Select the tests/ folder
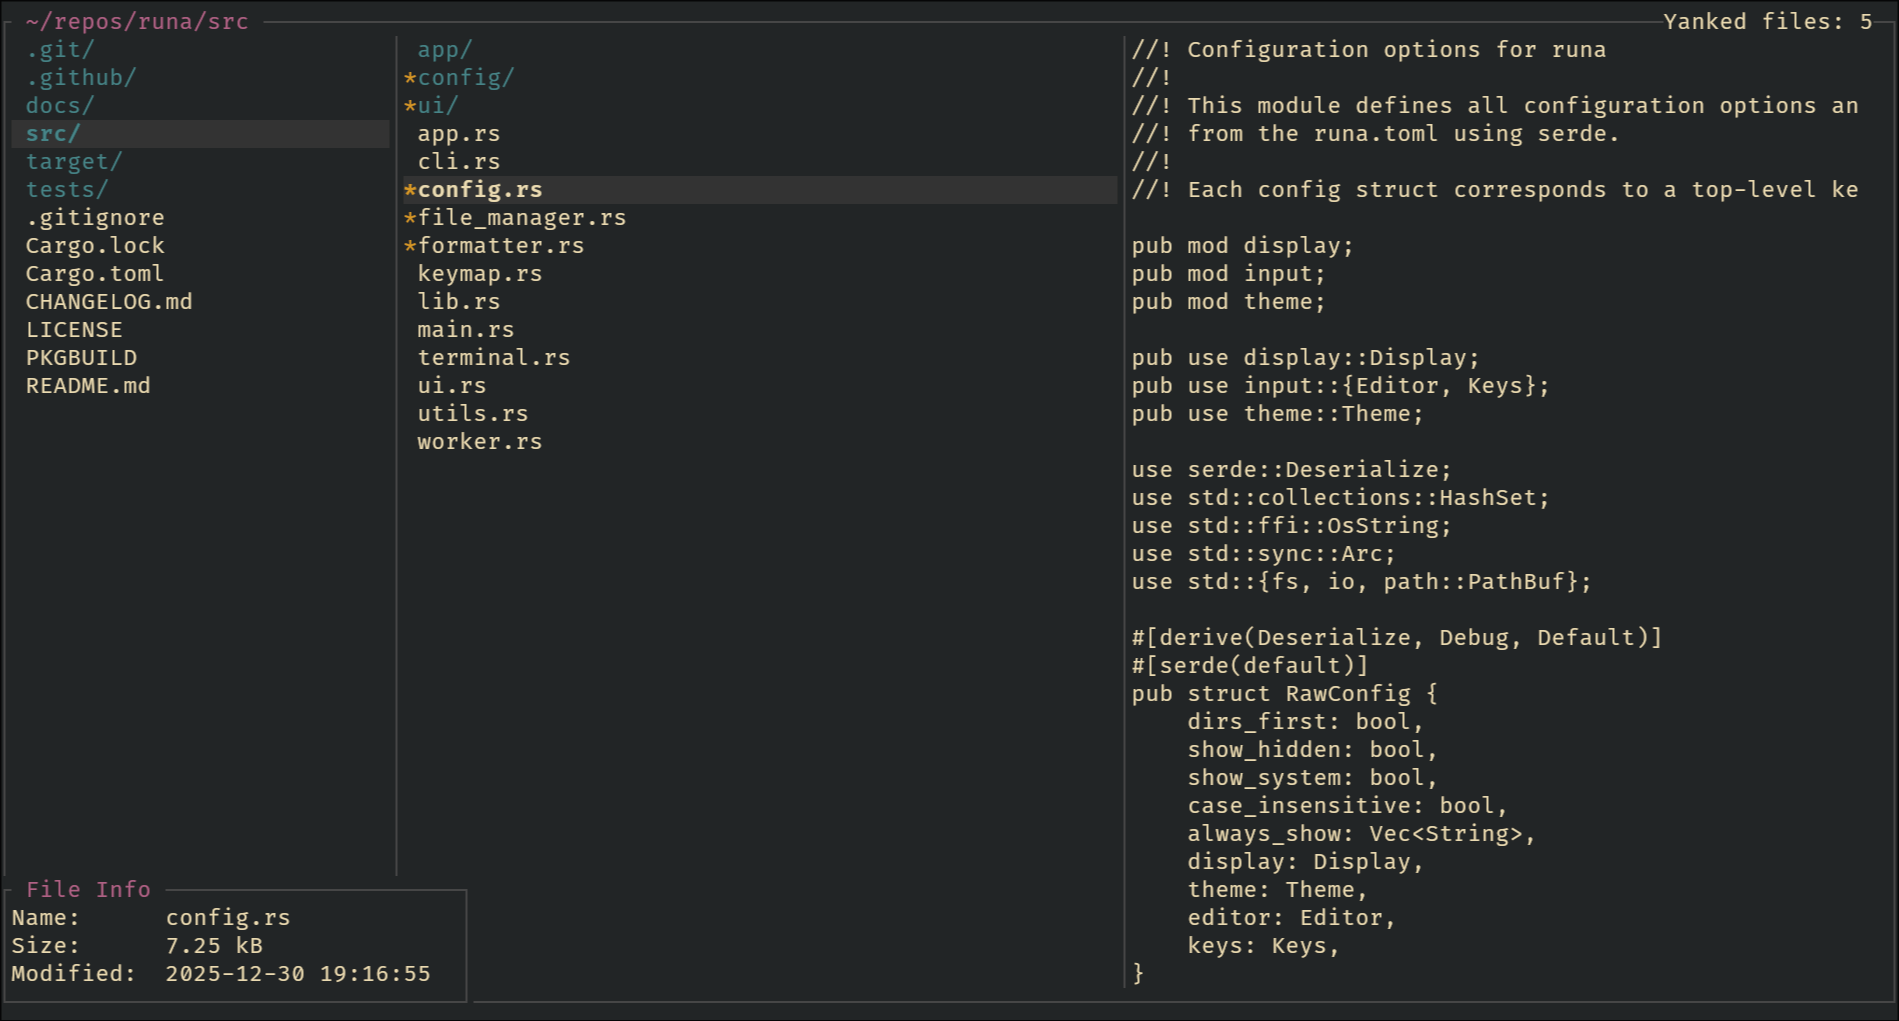The width and height of the screenshot is (1899, 1021). tap(67, 190)
